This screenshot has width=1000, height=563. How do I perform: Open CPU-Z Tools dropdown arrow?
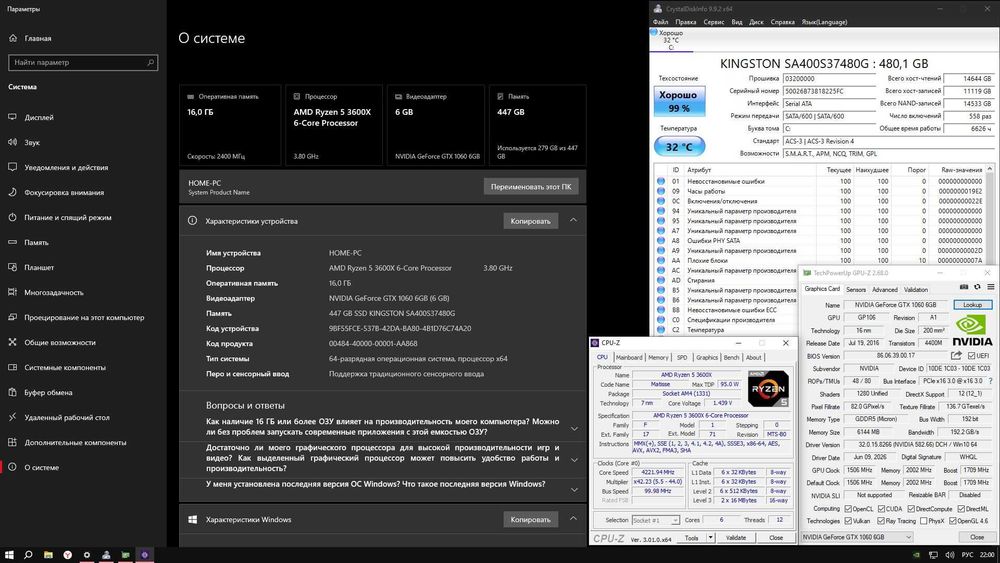(710, 537)
